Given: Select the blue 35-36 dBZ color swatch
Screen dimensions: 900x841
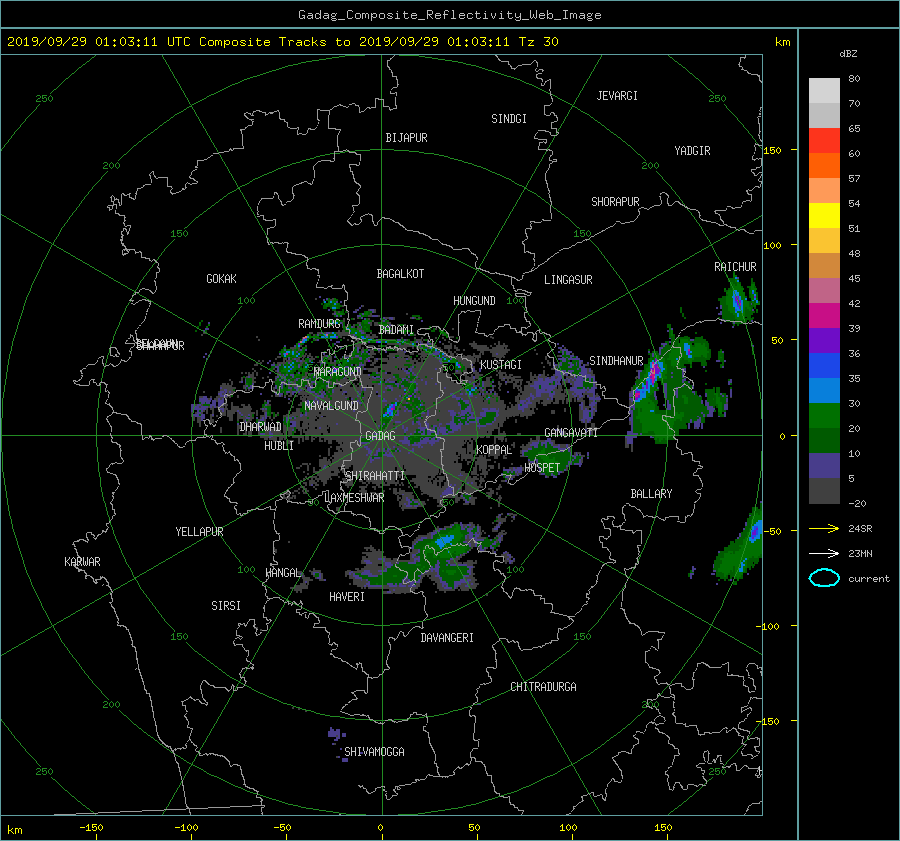Looking at the screenshot, I should pyautogui.click(x=824, y=366).
